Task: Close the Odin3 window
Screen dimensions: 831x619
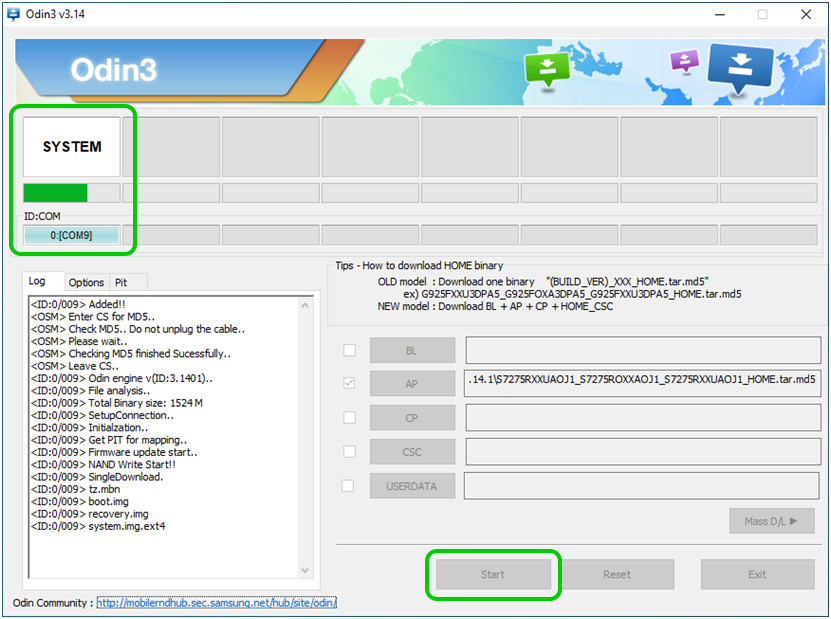Action: click(806, 14)
